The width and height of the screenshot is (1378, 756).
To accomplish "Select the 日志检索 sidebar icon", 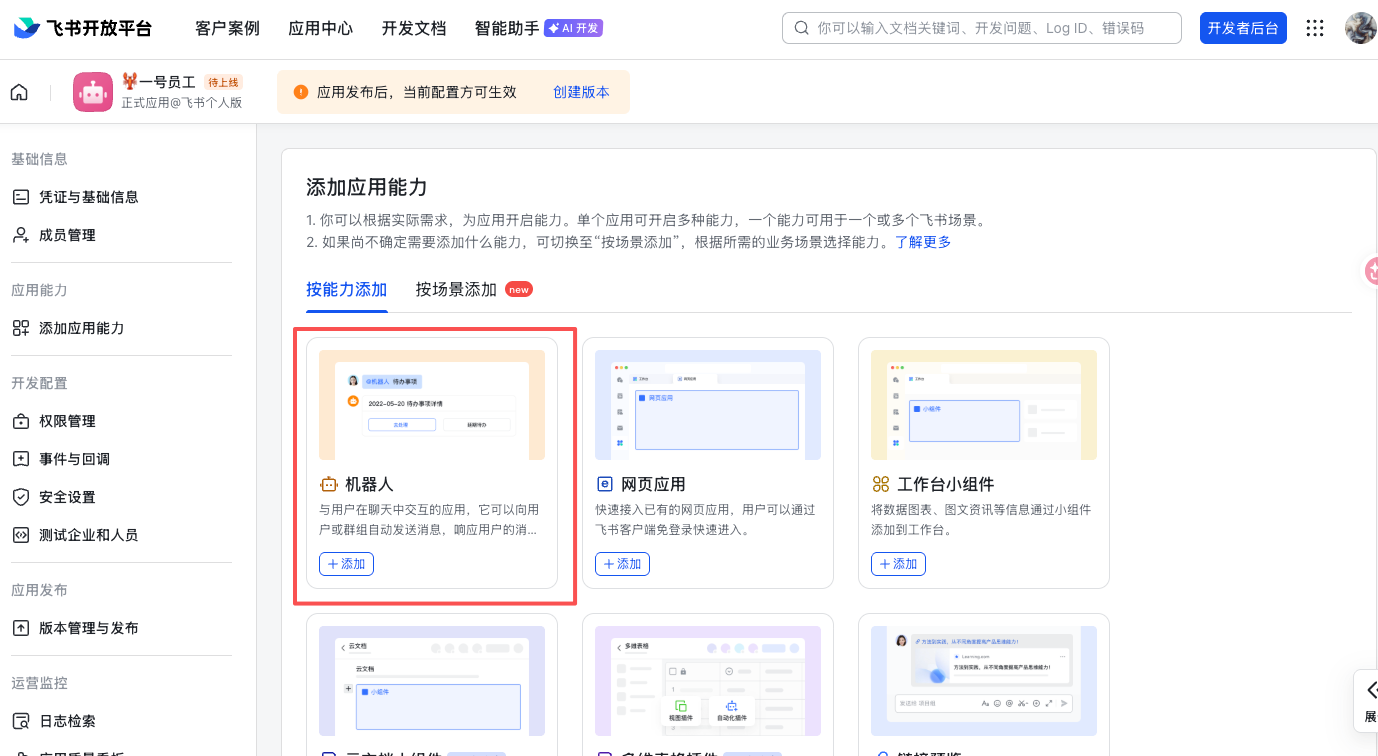I will (x=20, y=720).
